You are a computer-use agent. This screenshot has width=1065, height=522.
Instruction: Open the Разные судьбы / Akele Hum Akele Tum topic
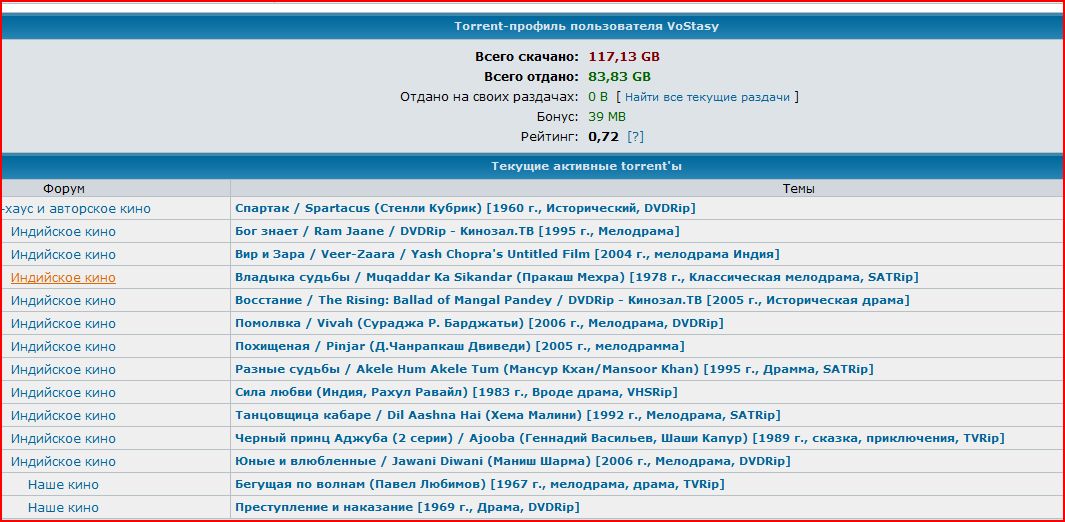[x=554, y=369]
